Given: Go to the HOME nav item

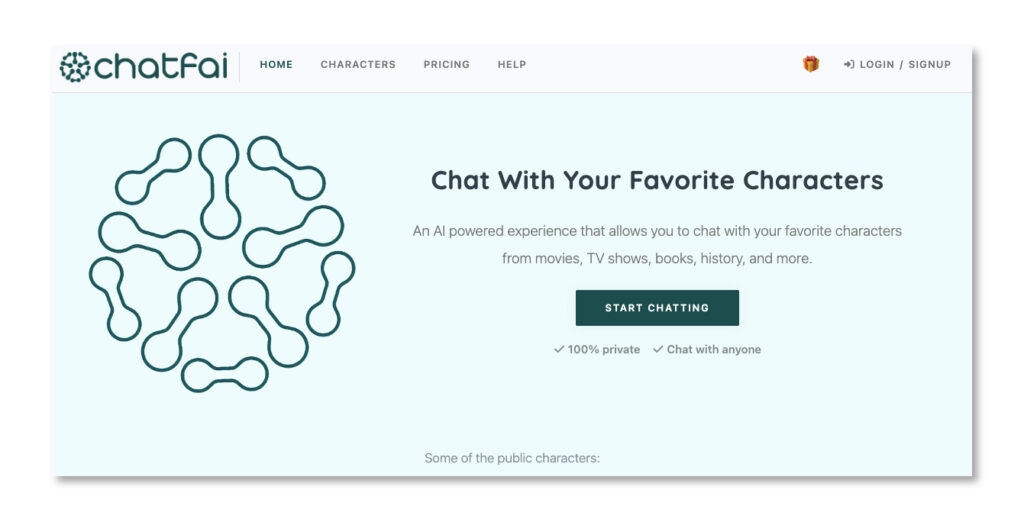Looking at the screenshot, I should (276, 65).
